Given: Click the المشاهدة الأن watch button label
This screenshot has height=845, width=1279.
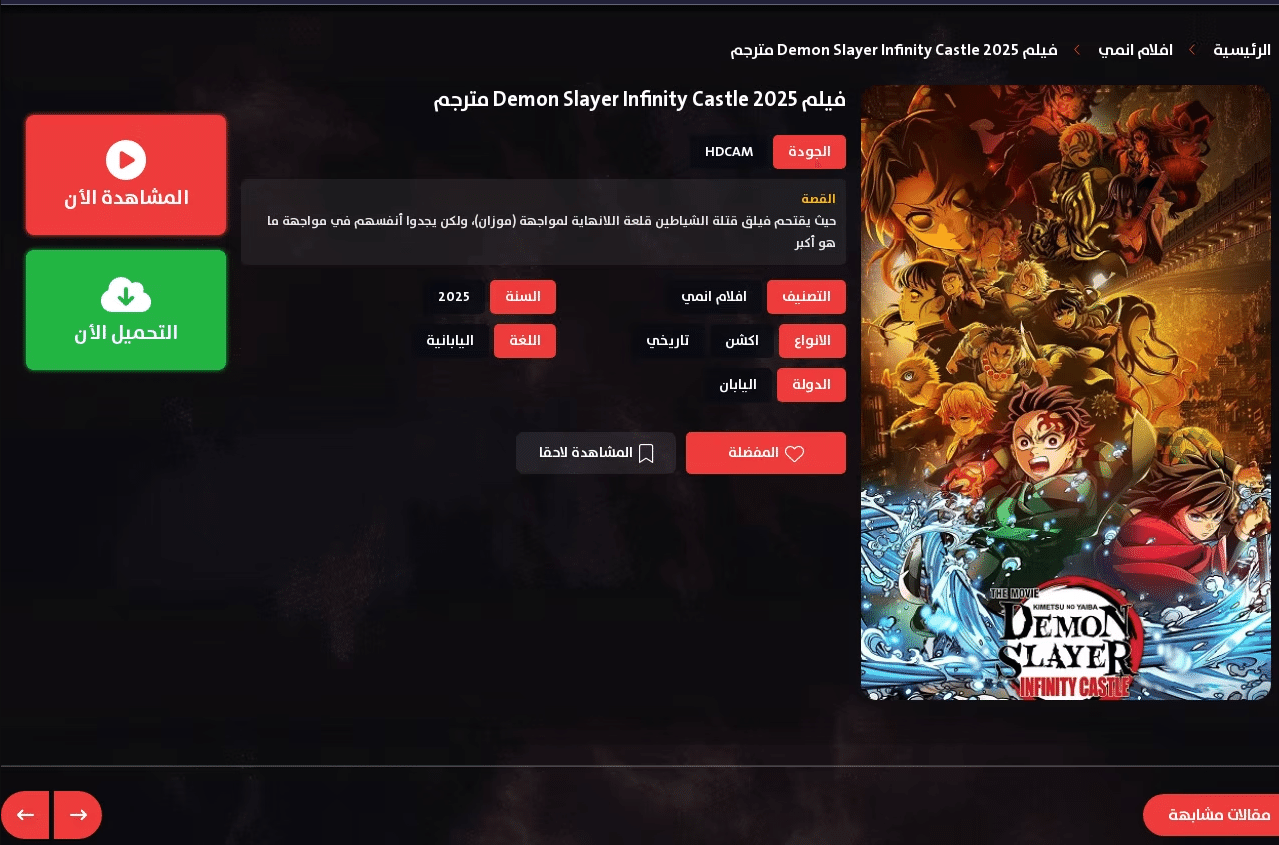Looking at the screenshot, I should [x=126, y=198].
